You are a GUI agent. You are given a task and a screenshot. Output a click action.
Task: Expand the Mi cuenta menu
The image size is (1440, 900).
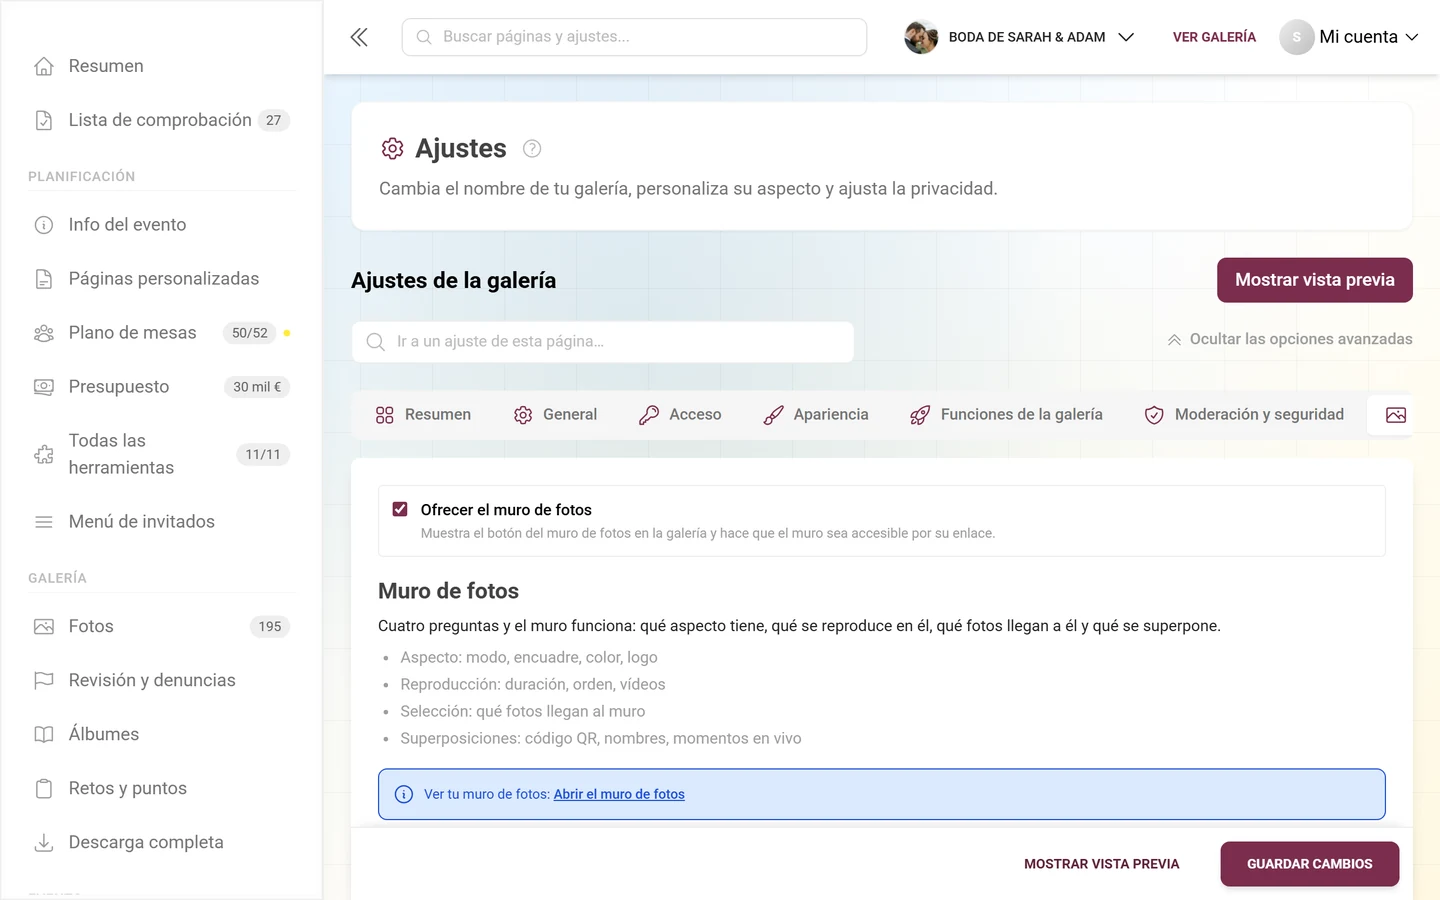[x=1349, y=37]
